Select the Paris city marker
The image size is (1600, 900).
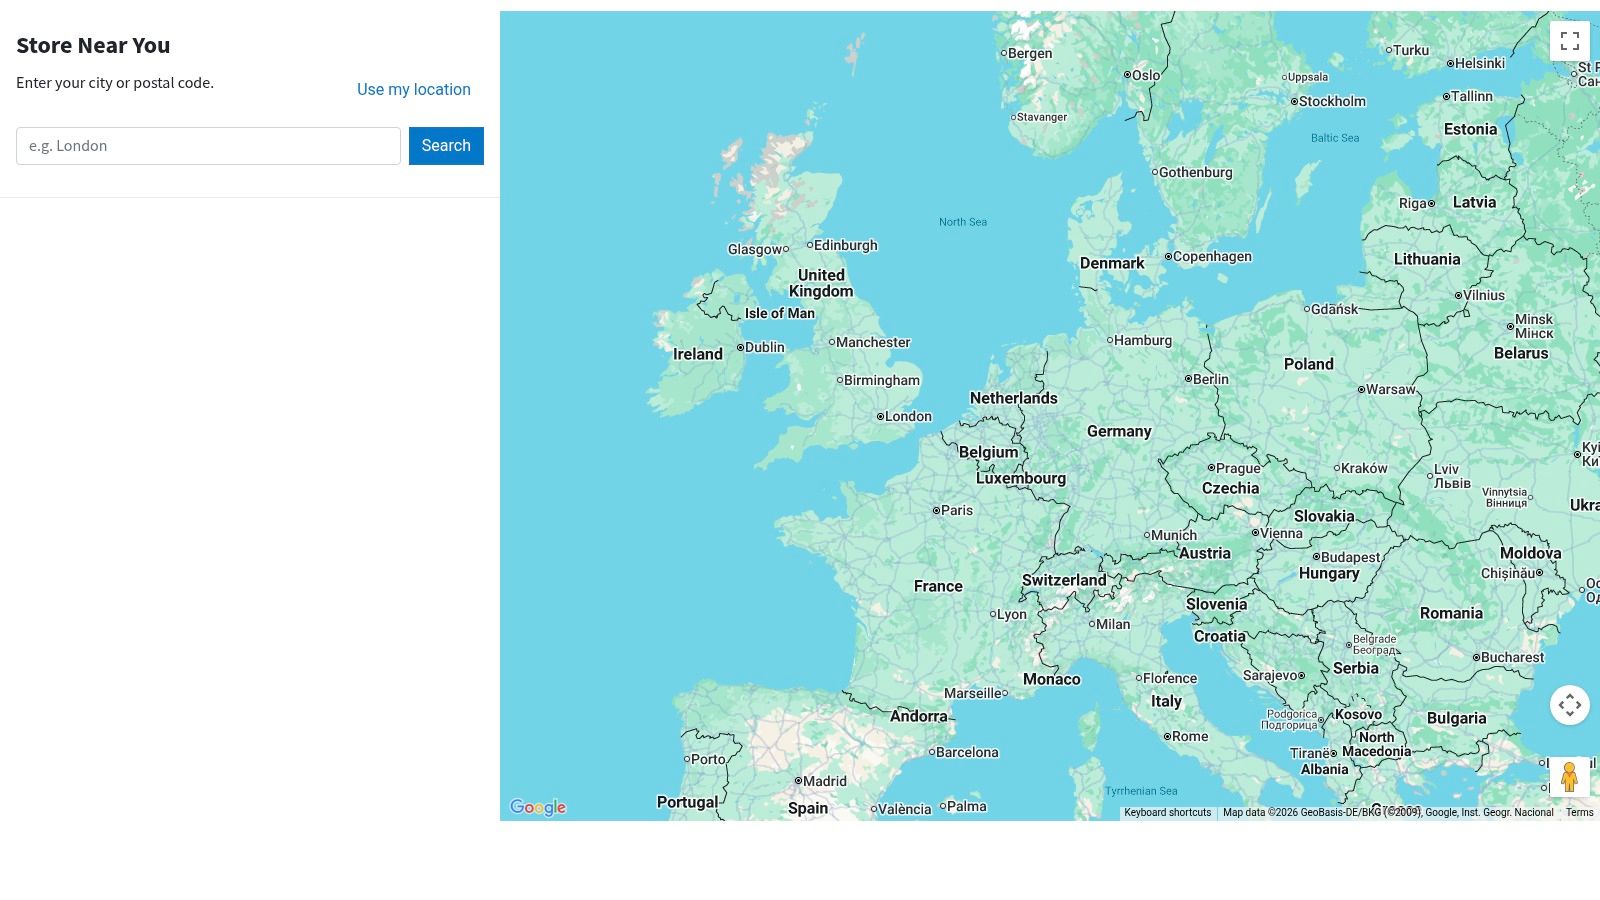click(x=937, y=510)
